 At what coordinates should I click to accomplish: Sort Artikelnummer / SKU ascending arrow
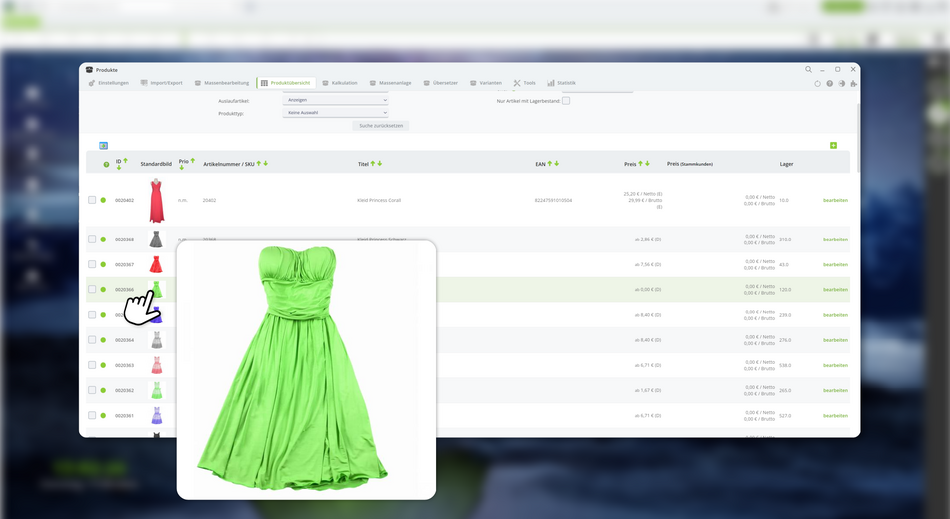[259, 164]
